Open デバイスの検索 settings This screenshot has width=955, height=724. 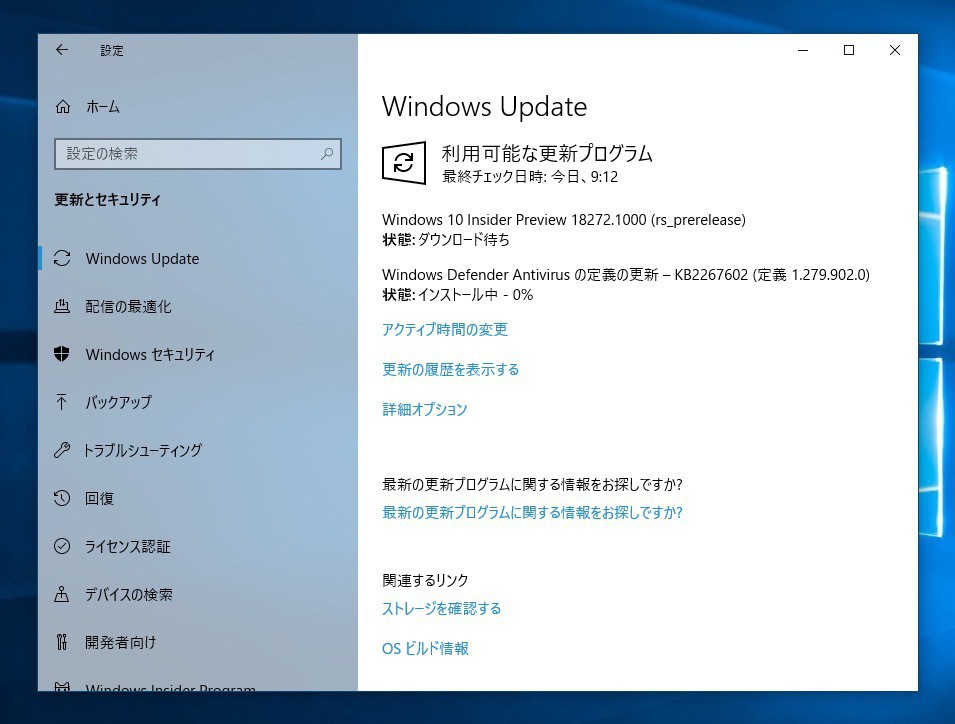129,594
